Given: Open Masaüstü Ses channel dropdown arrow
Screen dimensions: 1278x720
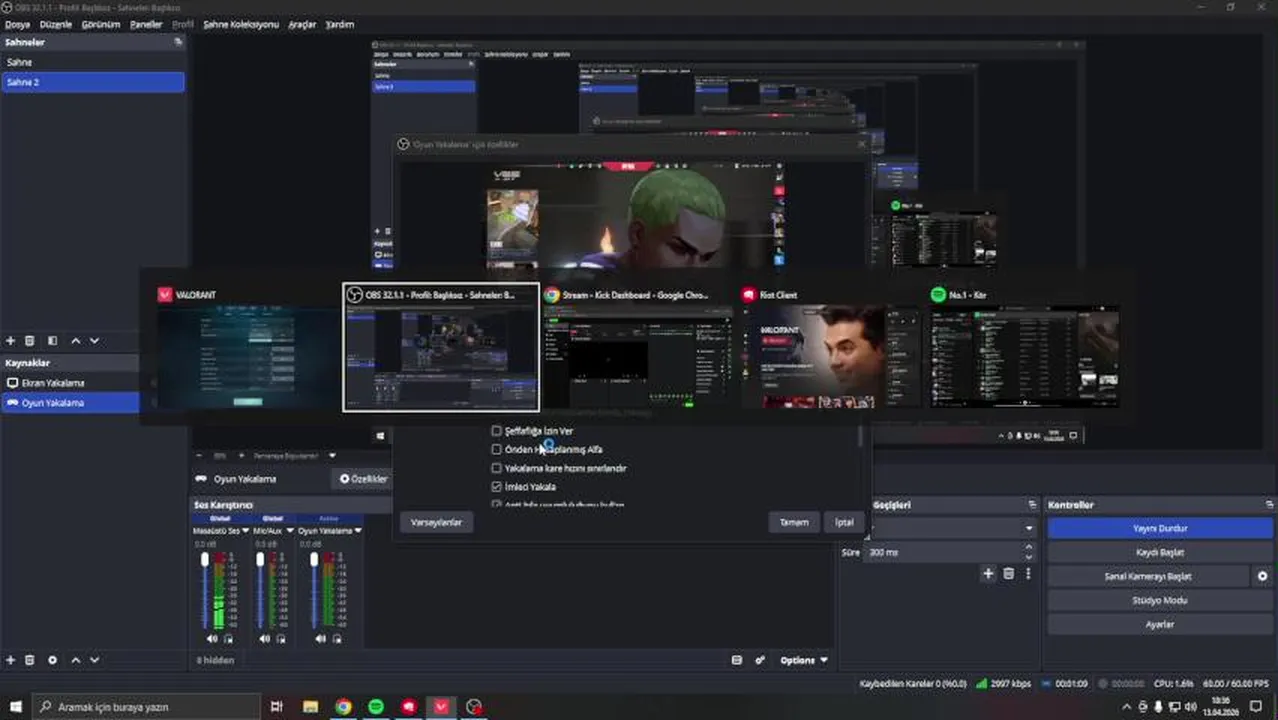Looking at the screenshot, I should [245, 531].
